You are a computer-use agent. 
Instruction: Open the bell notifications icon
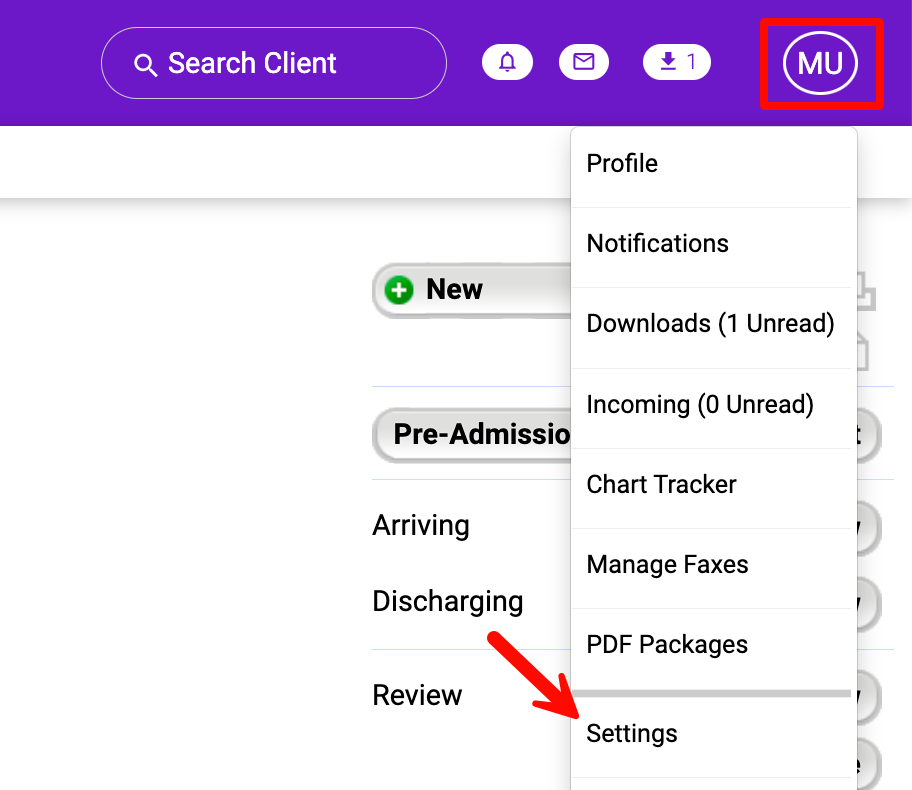[x=507, y=61]
